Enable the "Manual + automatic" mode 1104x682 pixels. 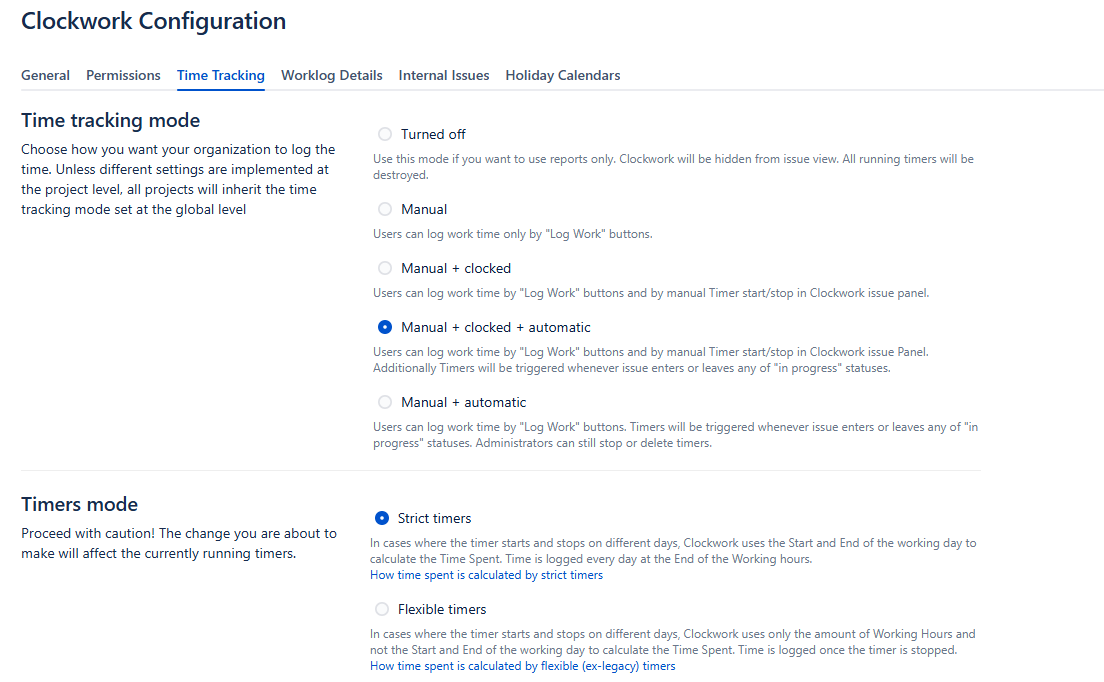385,402
